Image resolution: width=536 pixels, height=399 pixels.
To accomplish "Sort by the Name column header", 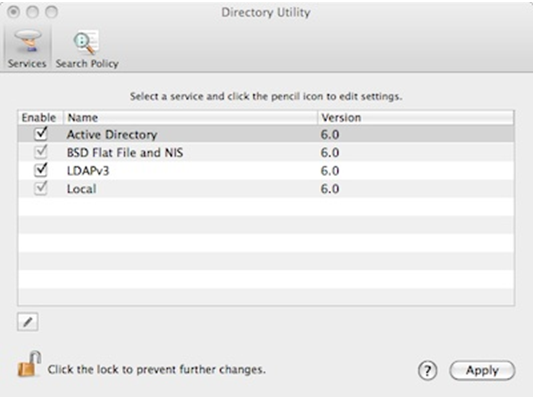I will 190,118.
